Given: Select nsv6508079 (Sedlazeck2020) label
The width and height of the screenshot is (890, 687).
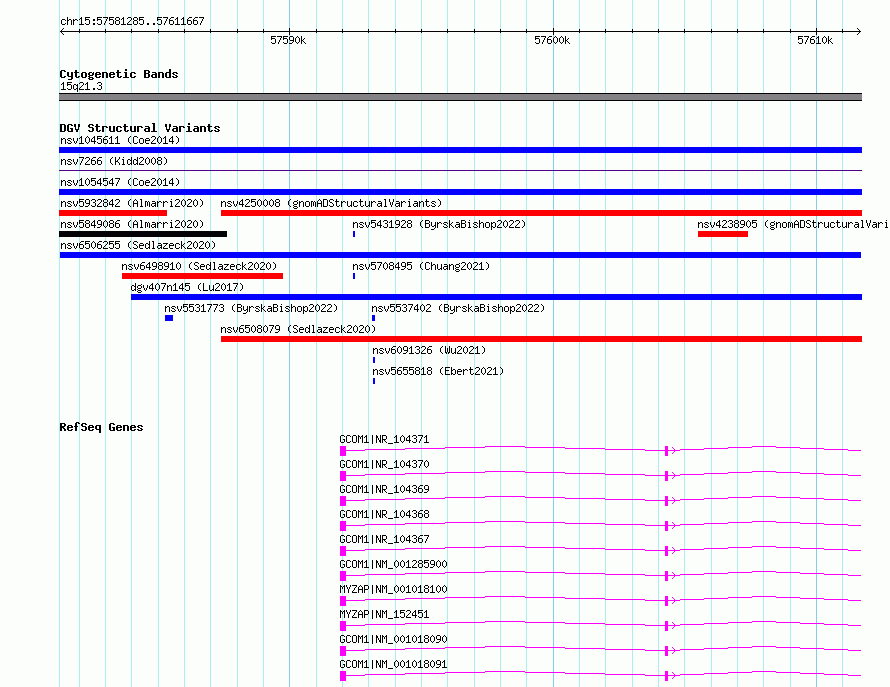Looking at the screenshot, I should point(298,329).
